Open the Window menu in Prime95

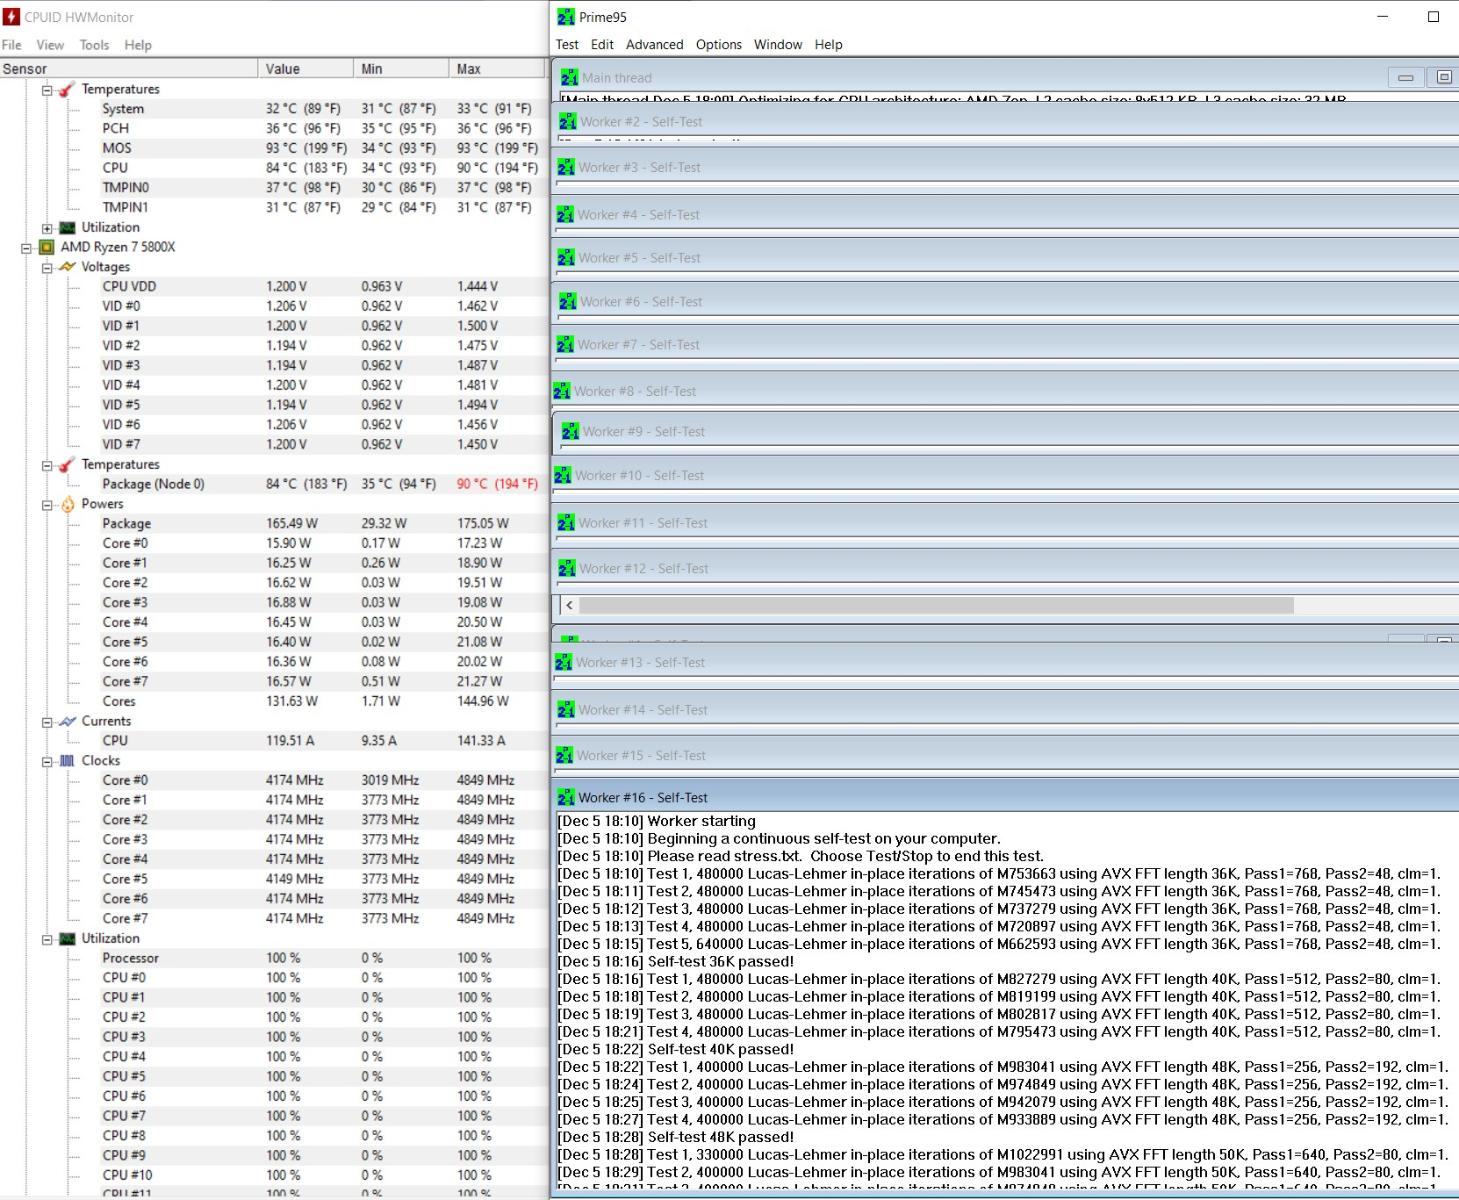pos(778,45)
